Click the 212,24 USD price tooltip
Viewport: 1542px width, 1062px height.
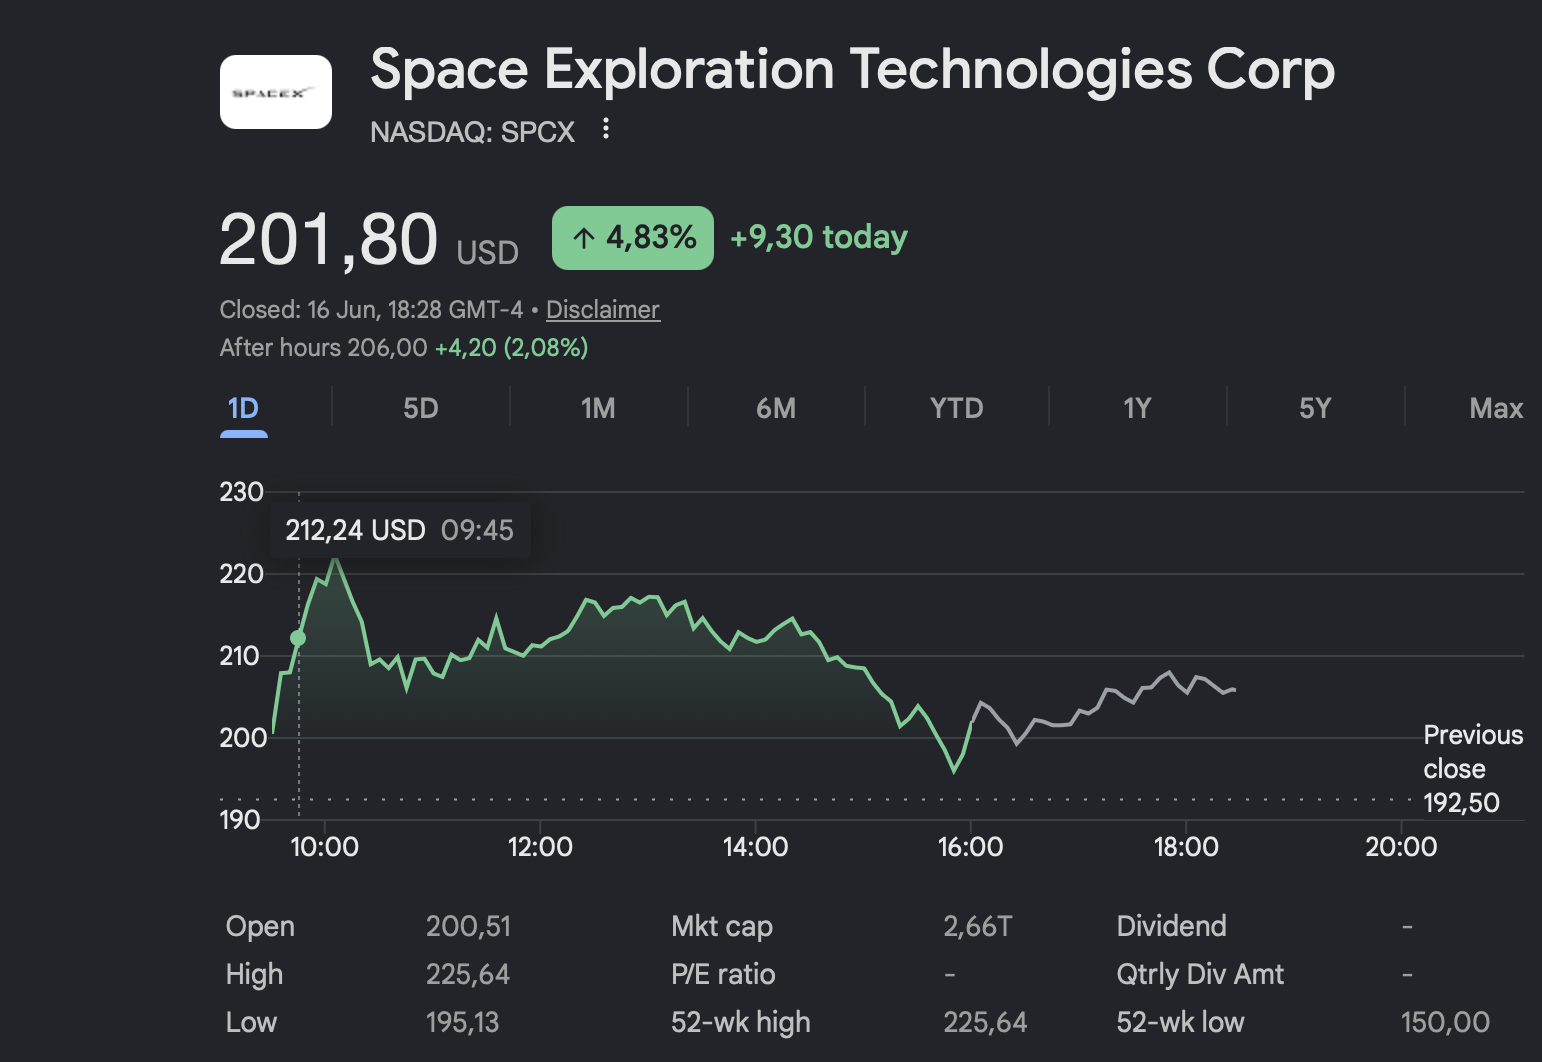(x=400, y=530)
